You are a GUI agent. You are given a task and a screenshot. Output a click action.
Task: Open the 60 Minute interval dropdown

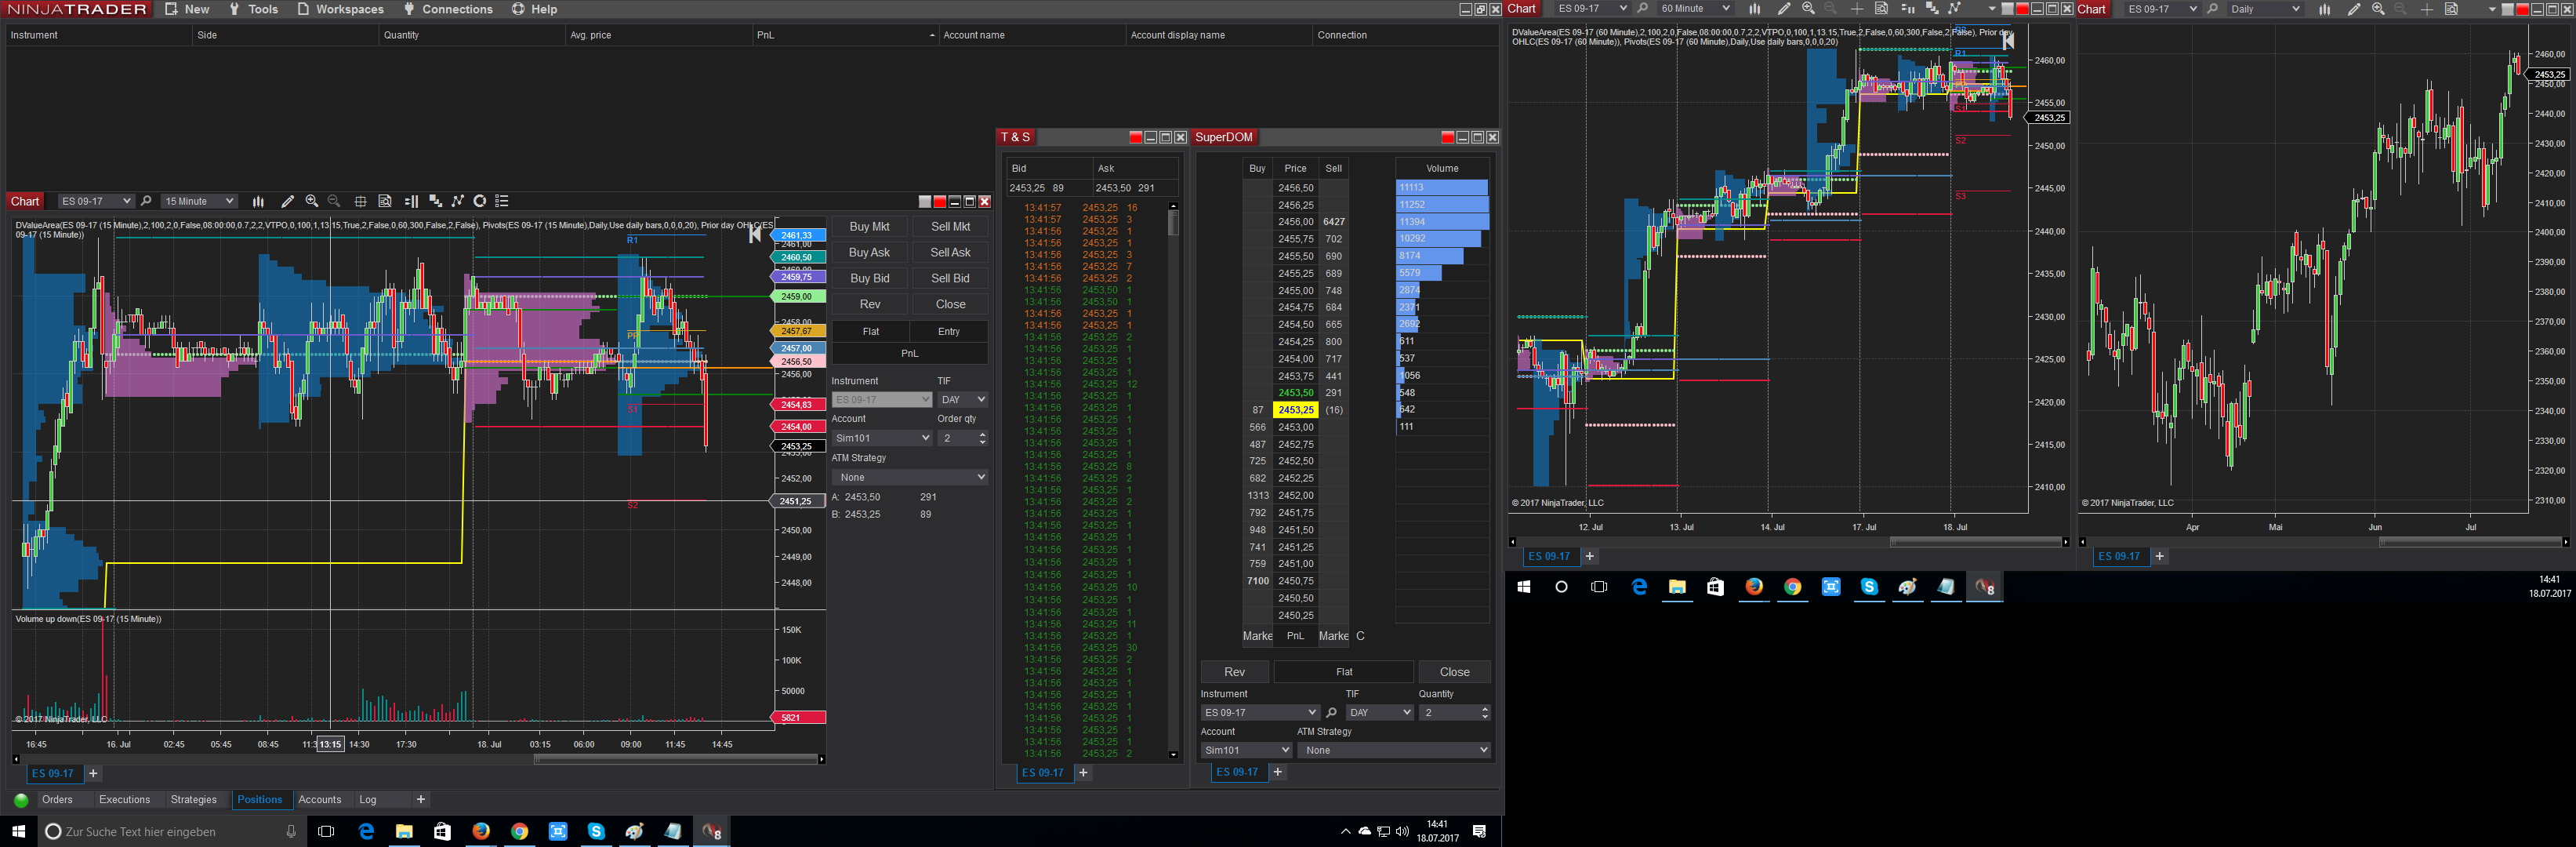click(1694, 9)
